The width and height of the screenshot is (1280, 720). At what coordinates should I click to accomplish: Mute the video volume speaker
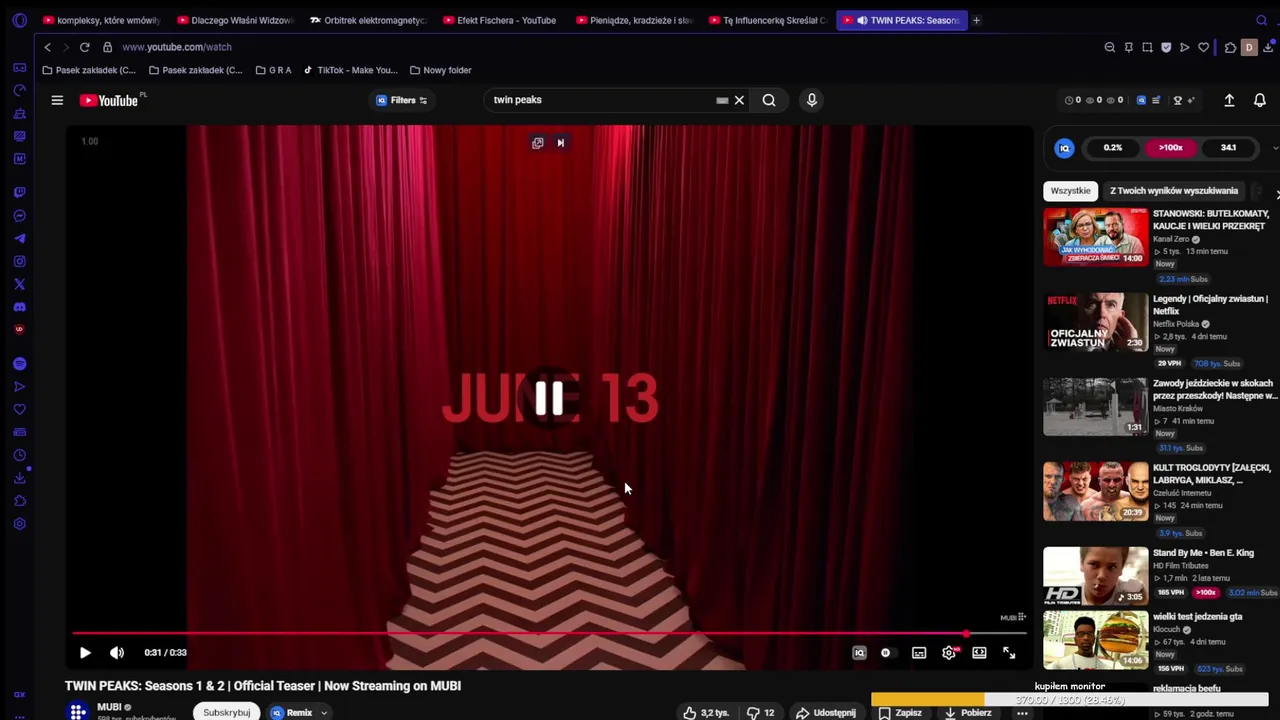click(x=117, y=653)
